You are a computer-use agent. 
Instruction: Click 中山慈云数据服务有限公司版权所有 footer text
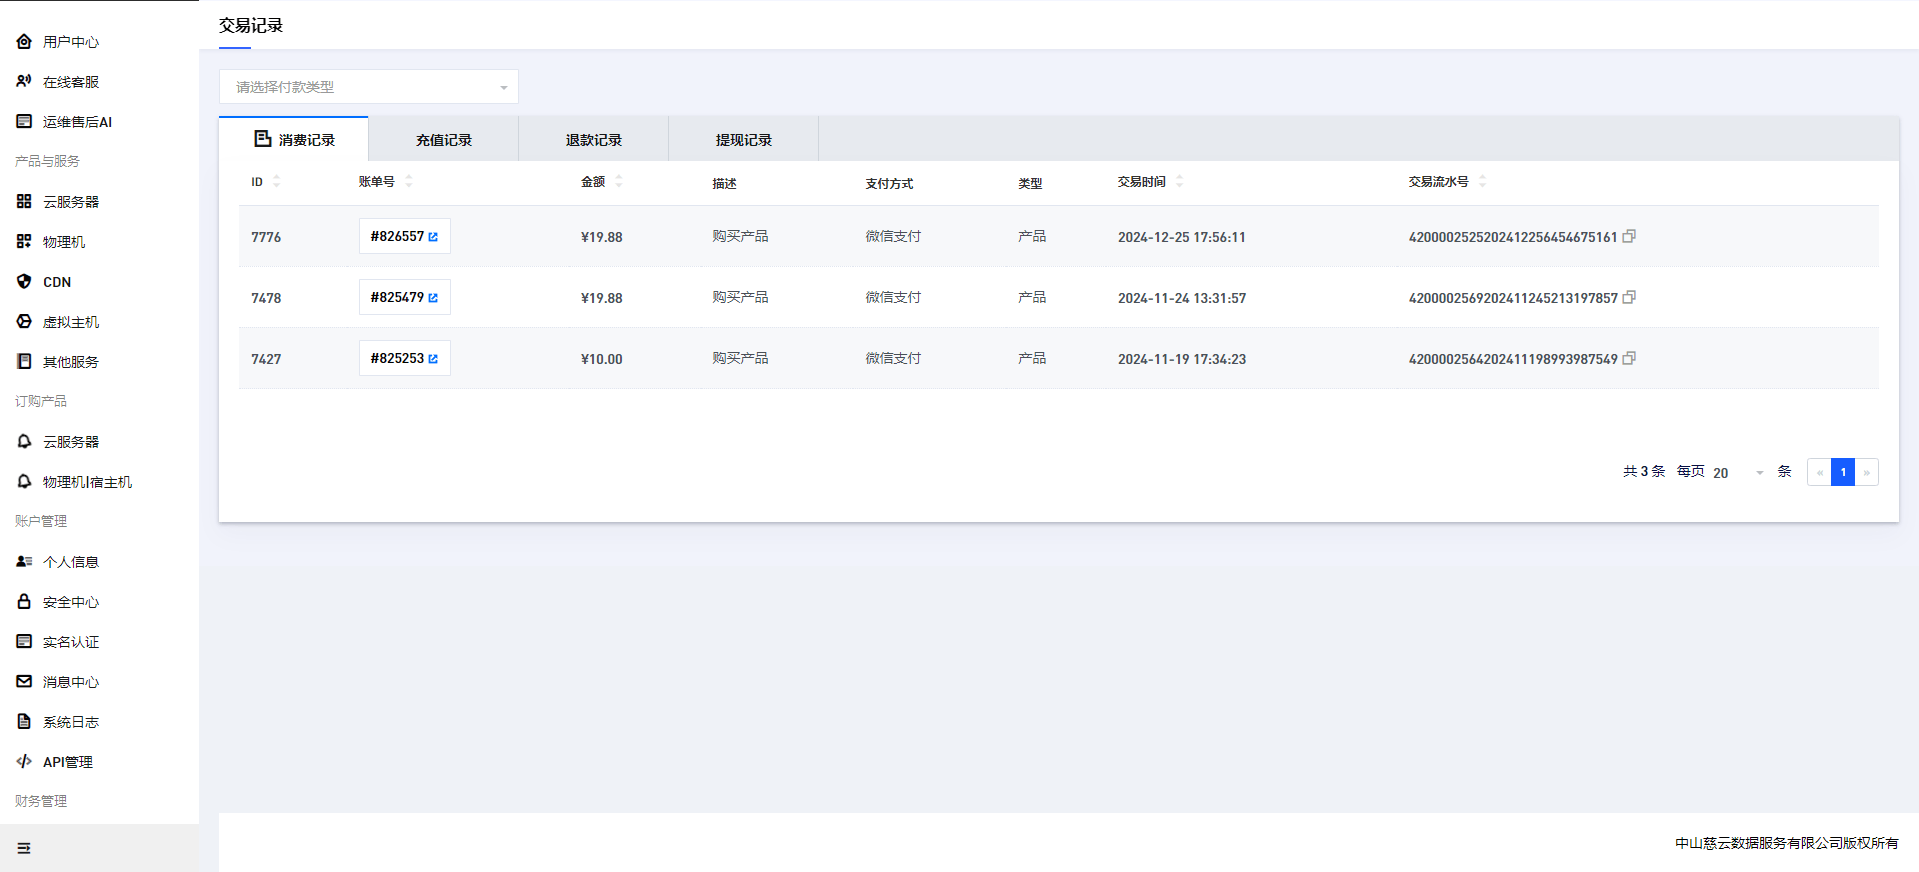[1787, 843]
